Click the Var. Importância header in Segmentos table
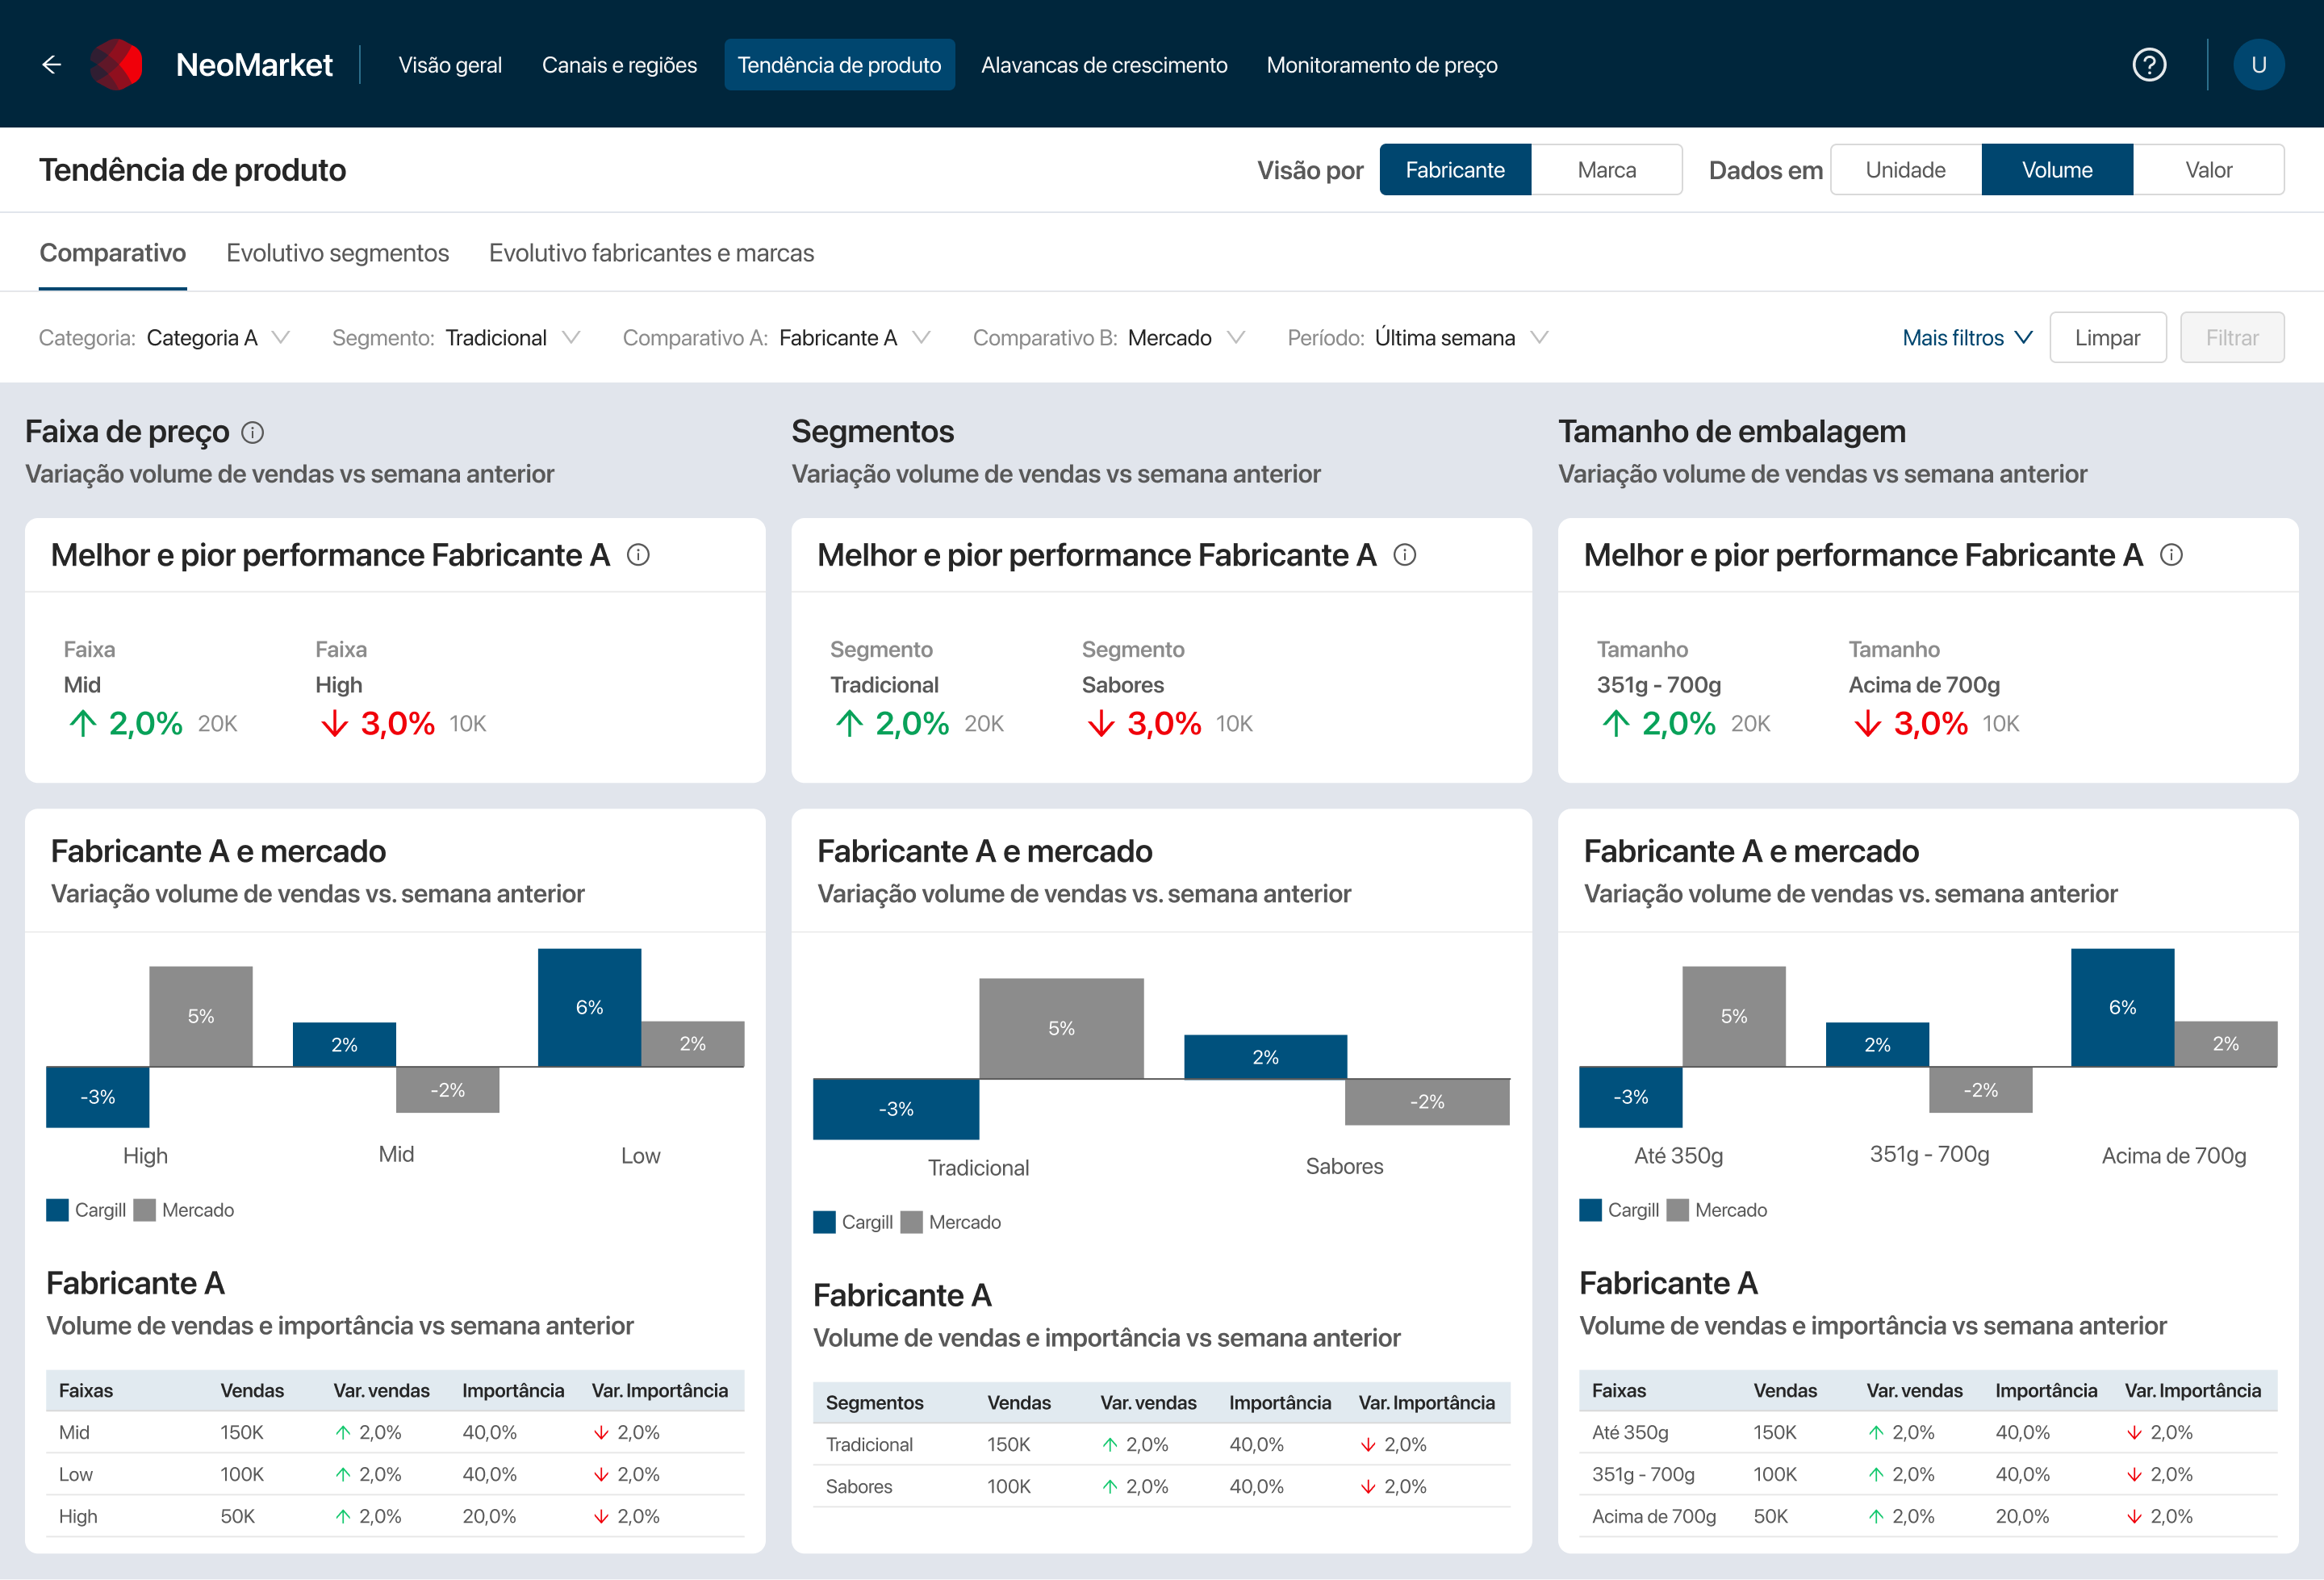The image size is (2324, 1580). click(x=1426, y=1402)
